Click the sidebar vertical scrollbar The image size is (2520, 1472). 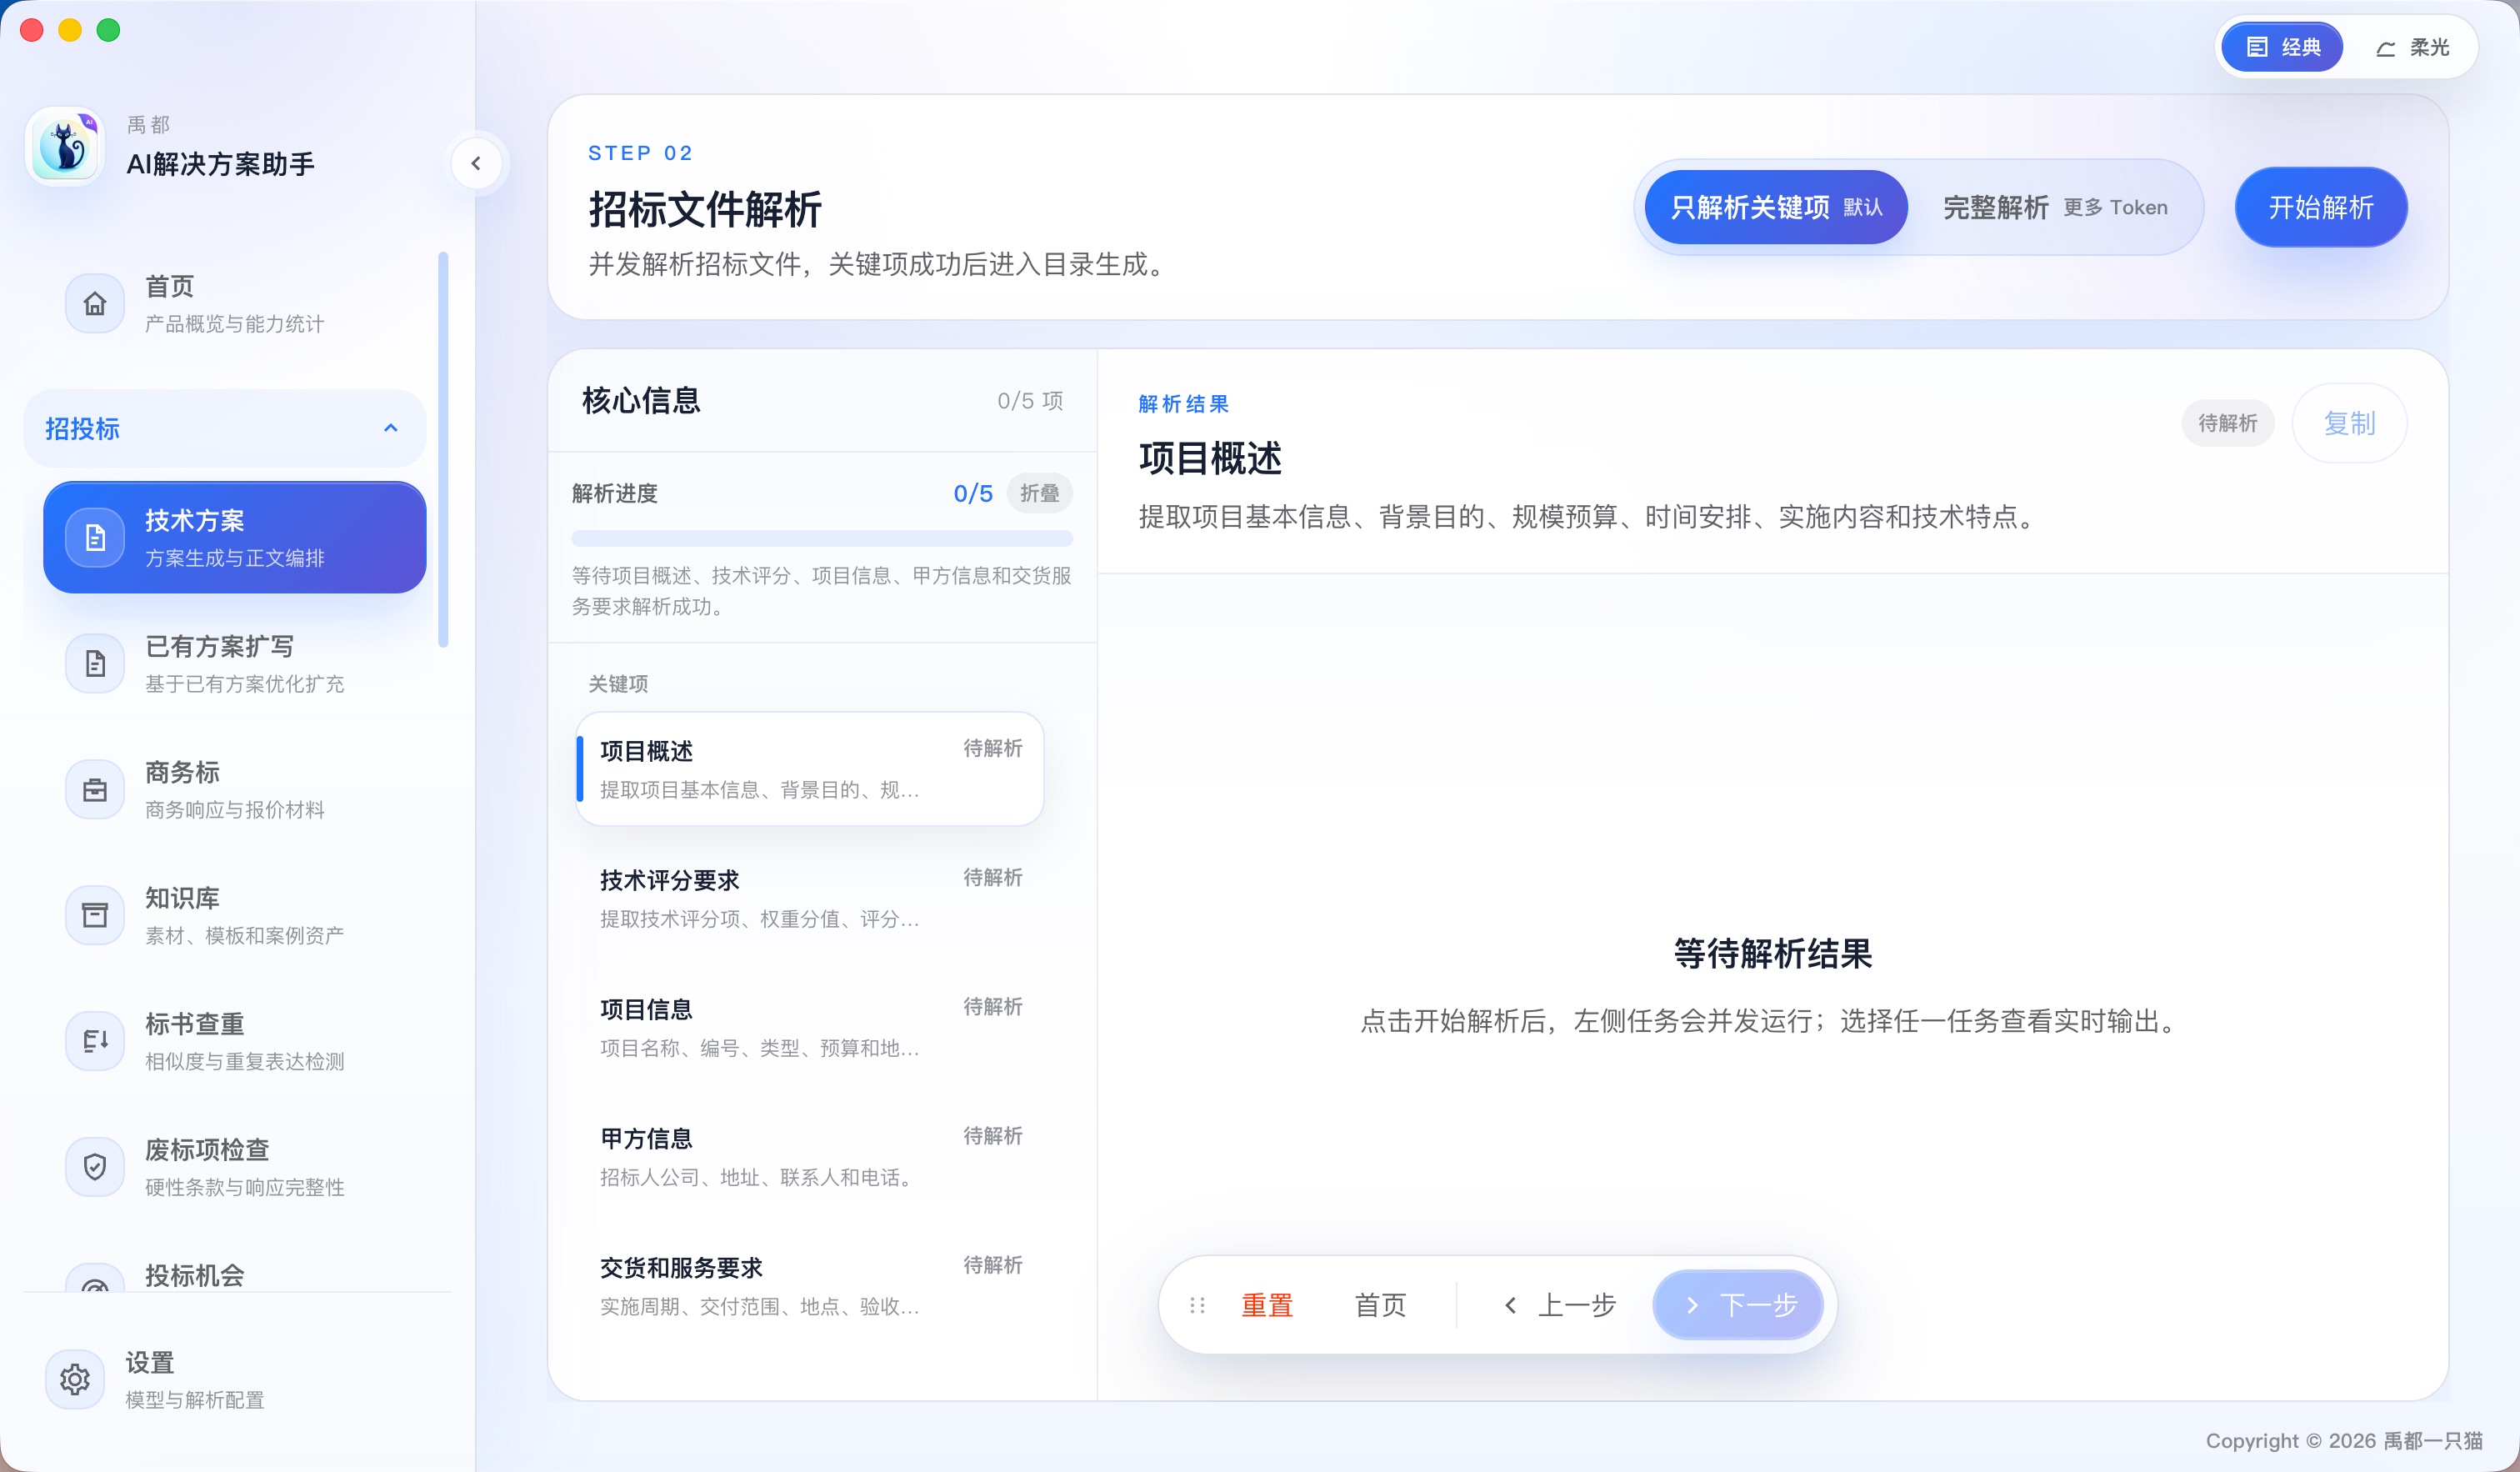(443, 450)
